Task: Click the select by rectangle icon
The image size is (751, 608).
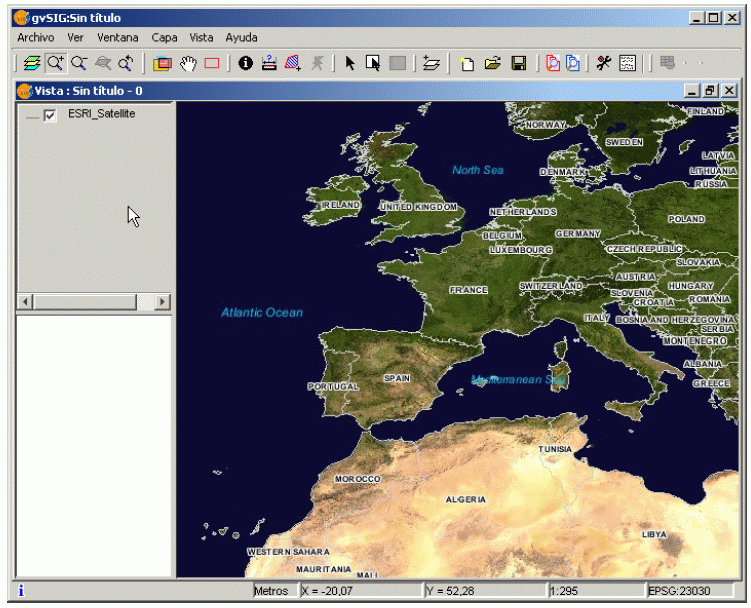Action: (x=373, y=63)
